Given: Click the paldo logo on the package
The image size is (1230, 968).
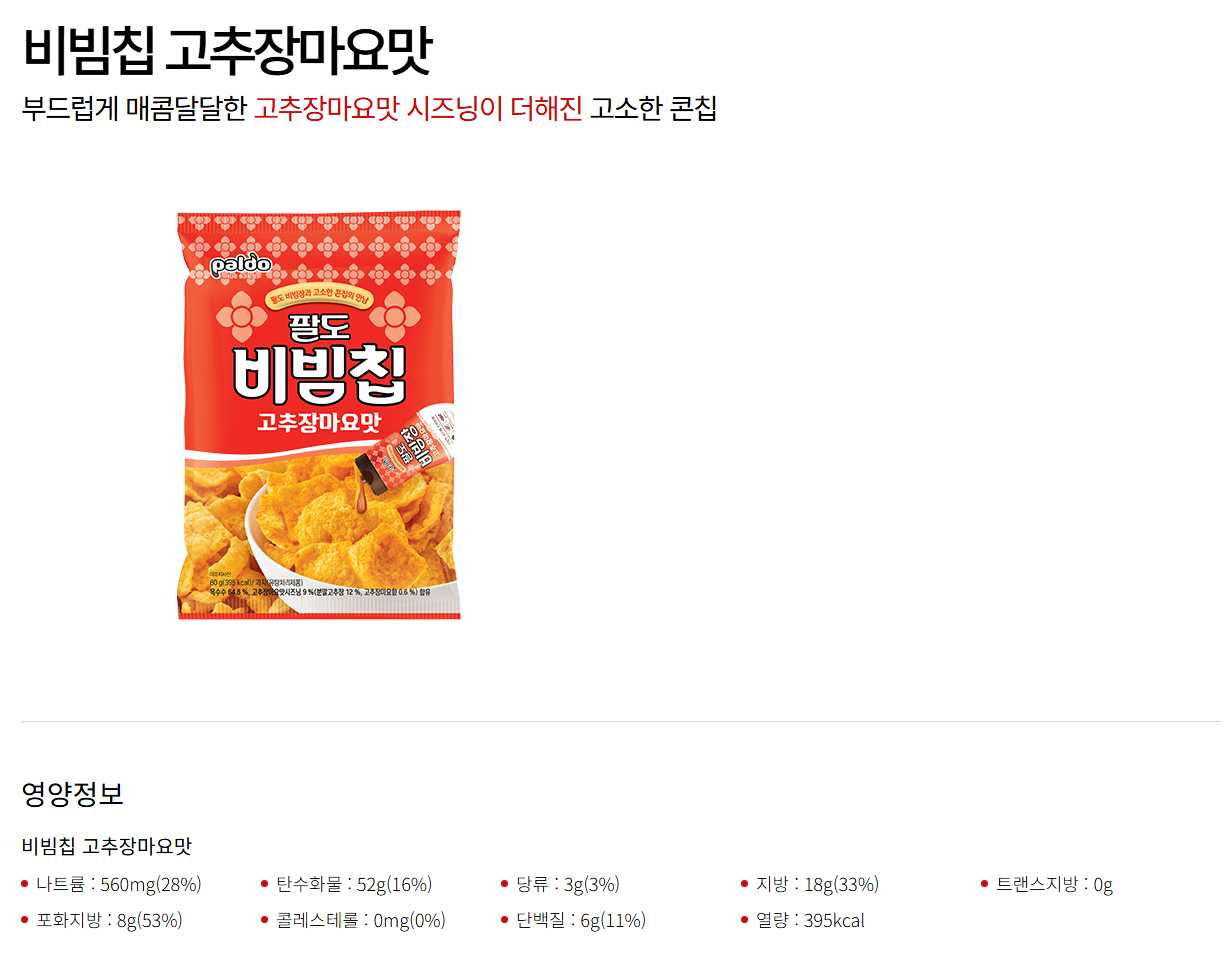Looking at the screenshot, I should coord(241,266).
